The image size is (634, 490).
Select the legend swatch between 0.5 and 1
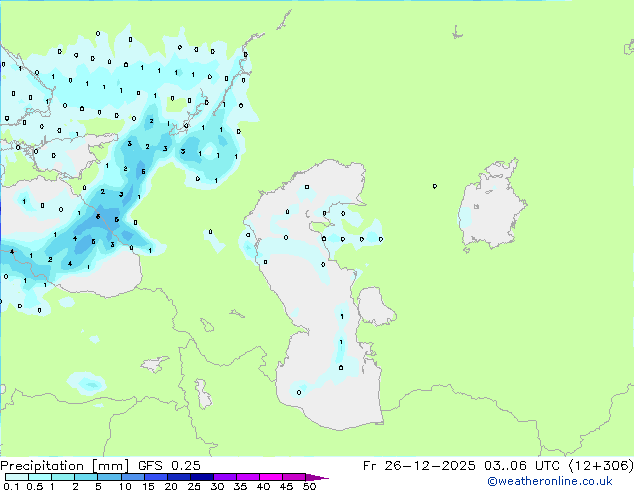click(40, 477)
